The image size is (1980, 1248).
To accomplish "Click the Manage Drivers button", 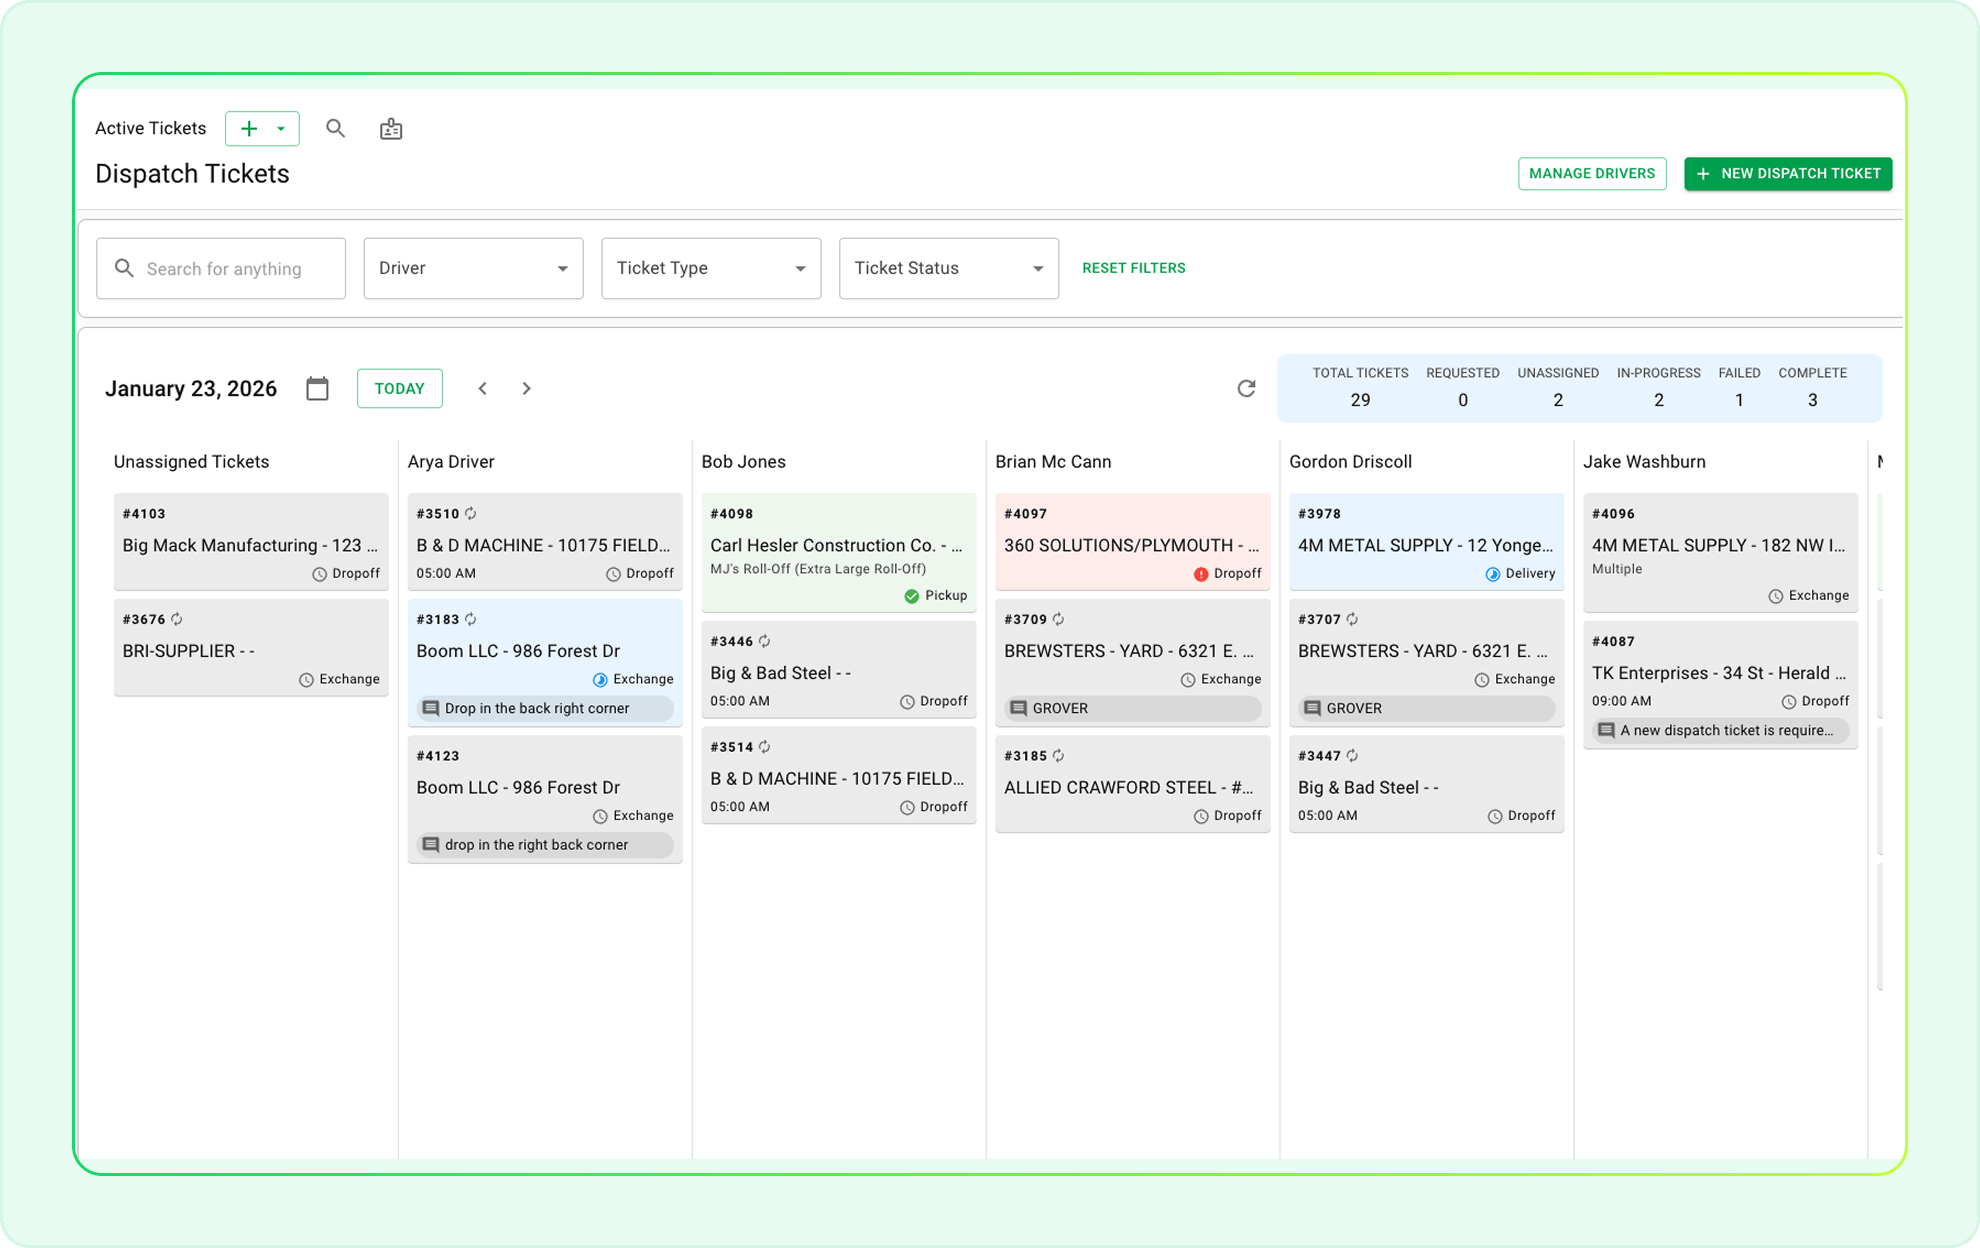I will click(1591, 174).
